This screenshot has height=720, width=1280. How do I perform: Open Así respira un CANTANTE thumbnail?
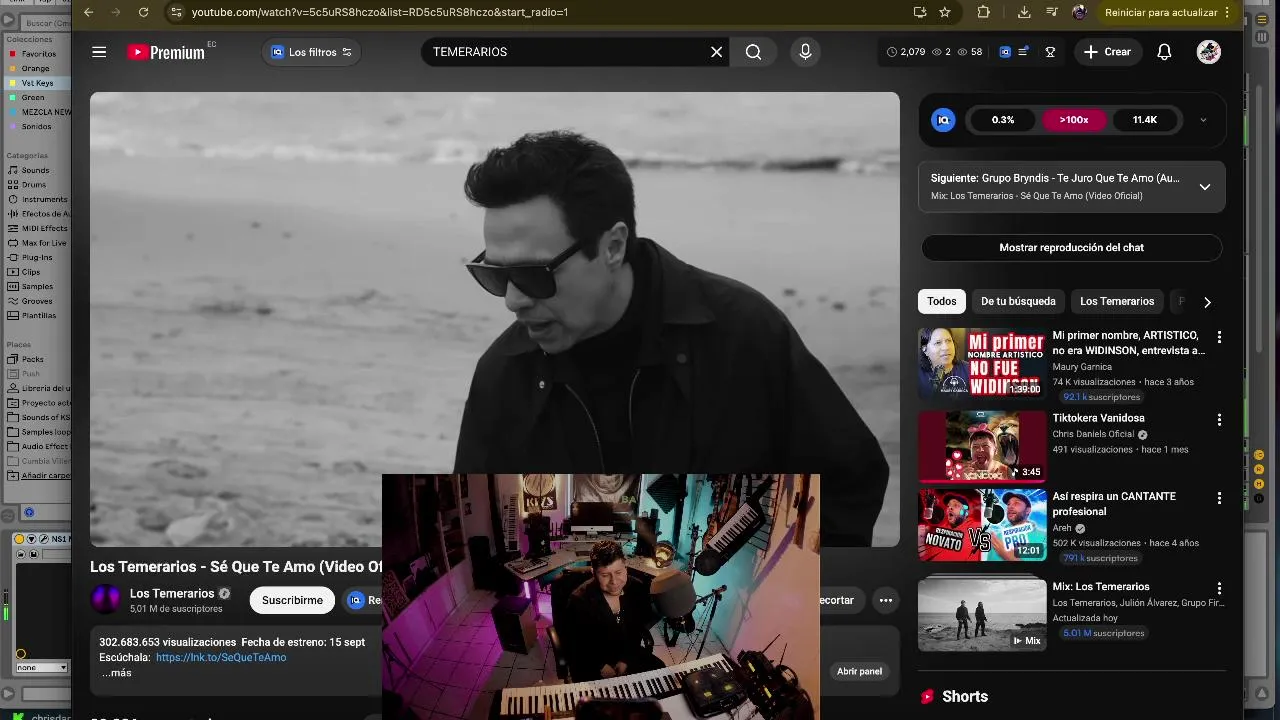tap(982, 525)
